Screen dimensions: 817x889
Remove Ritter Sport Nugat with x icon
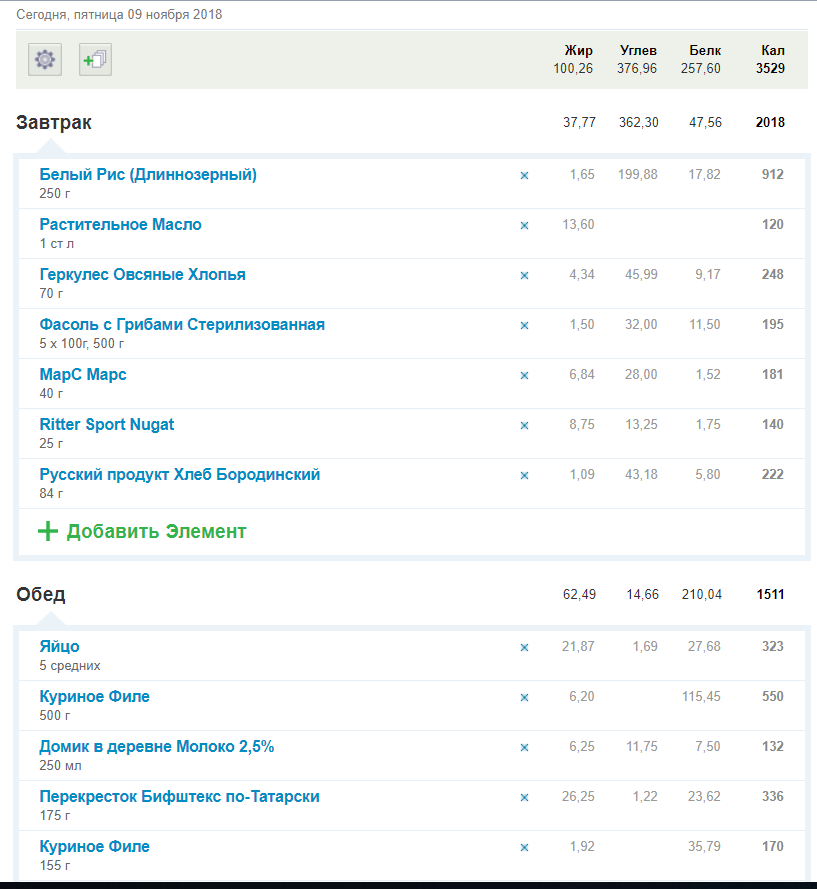[524, 426]
